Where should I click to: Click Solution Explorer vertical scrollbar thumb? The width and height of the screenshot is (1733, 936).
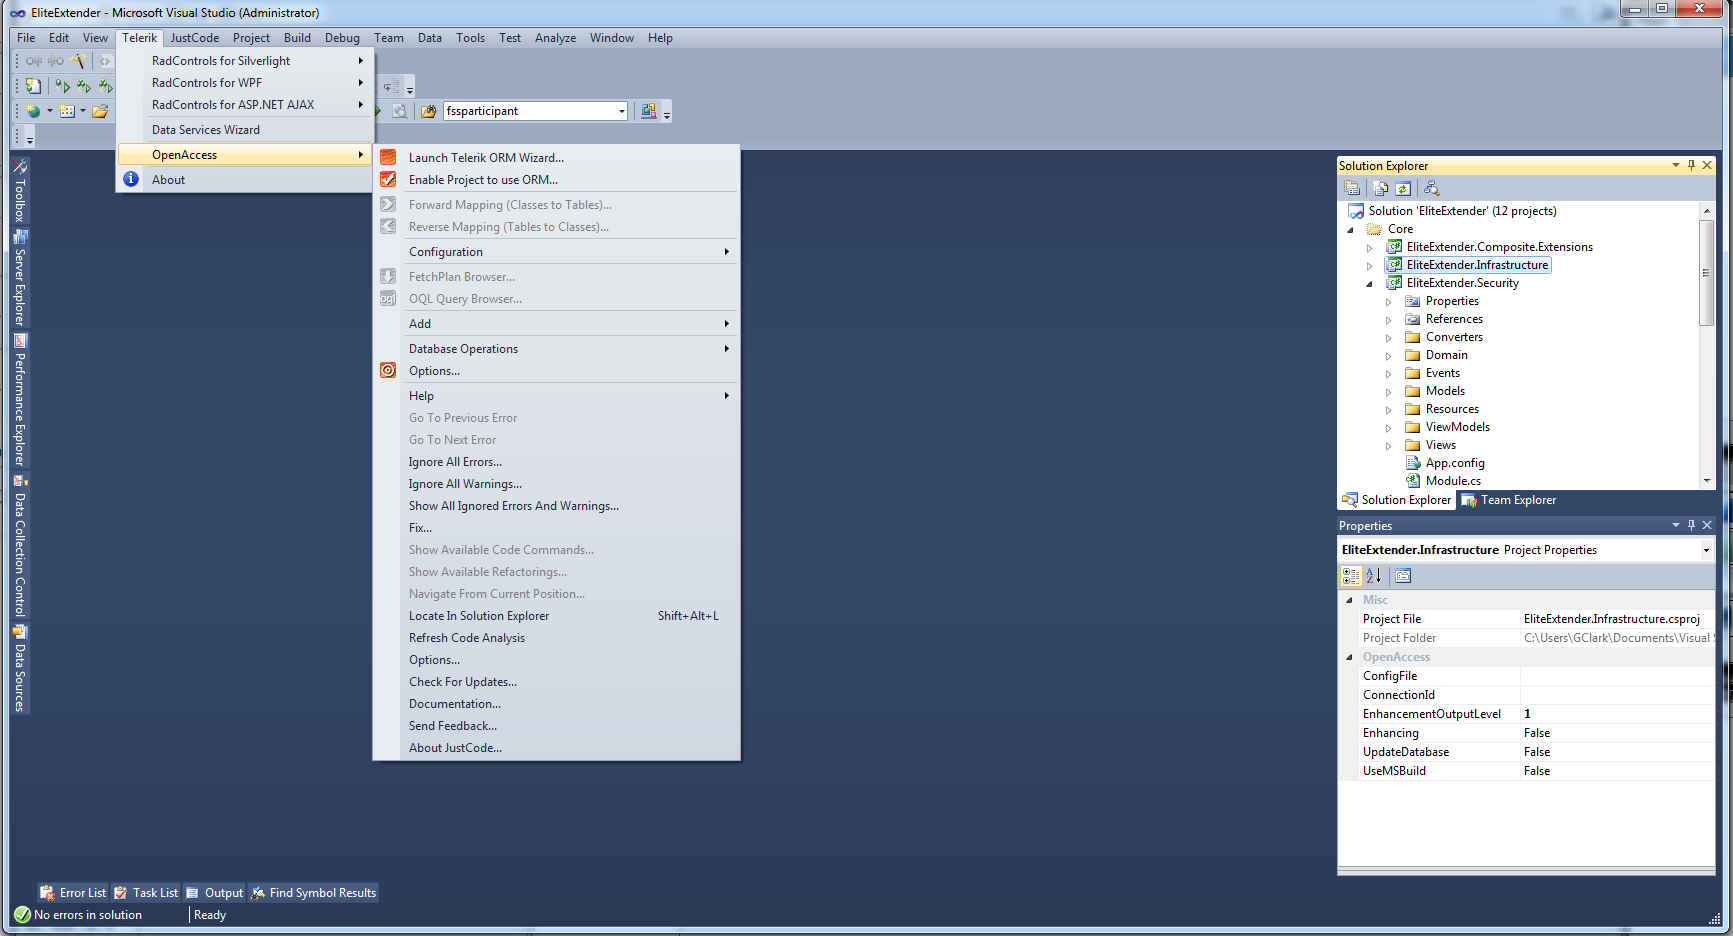(x=1706, y=273)
